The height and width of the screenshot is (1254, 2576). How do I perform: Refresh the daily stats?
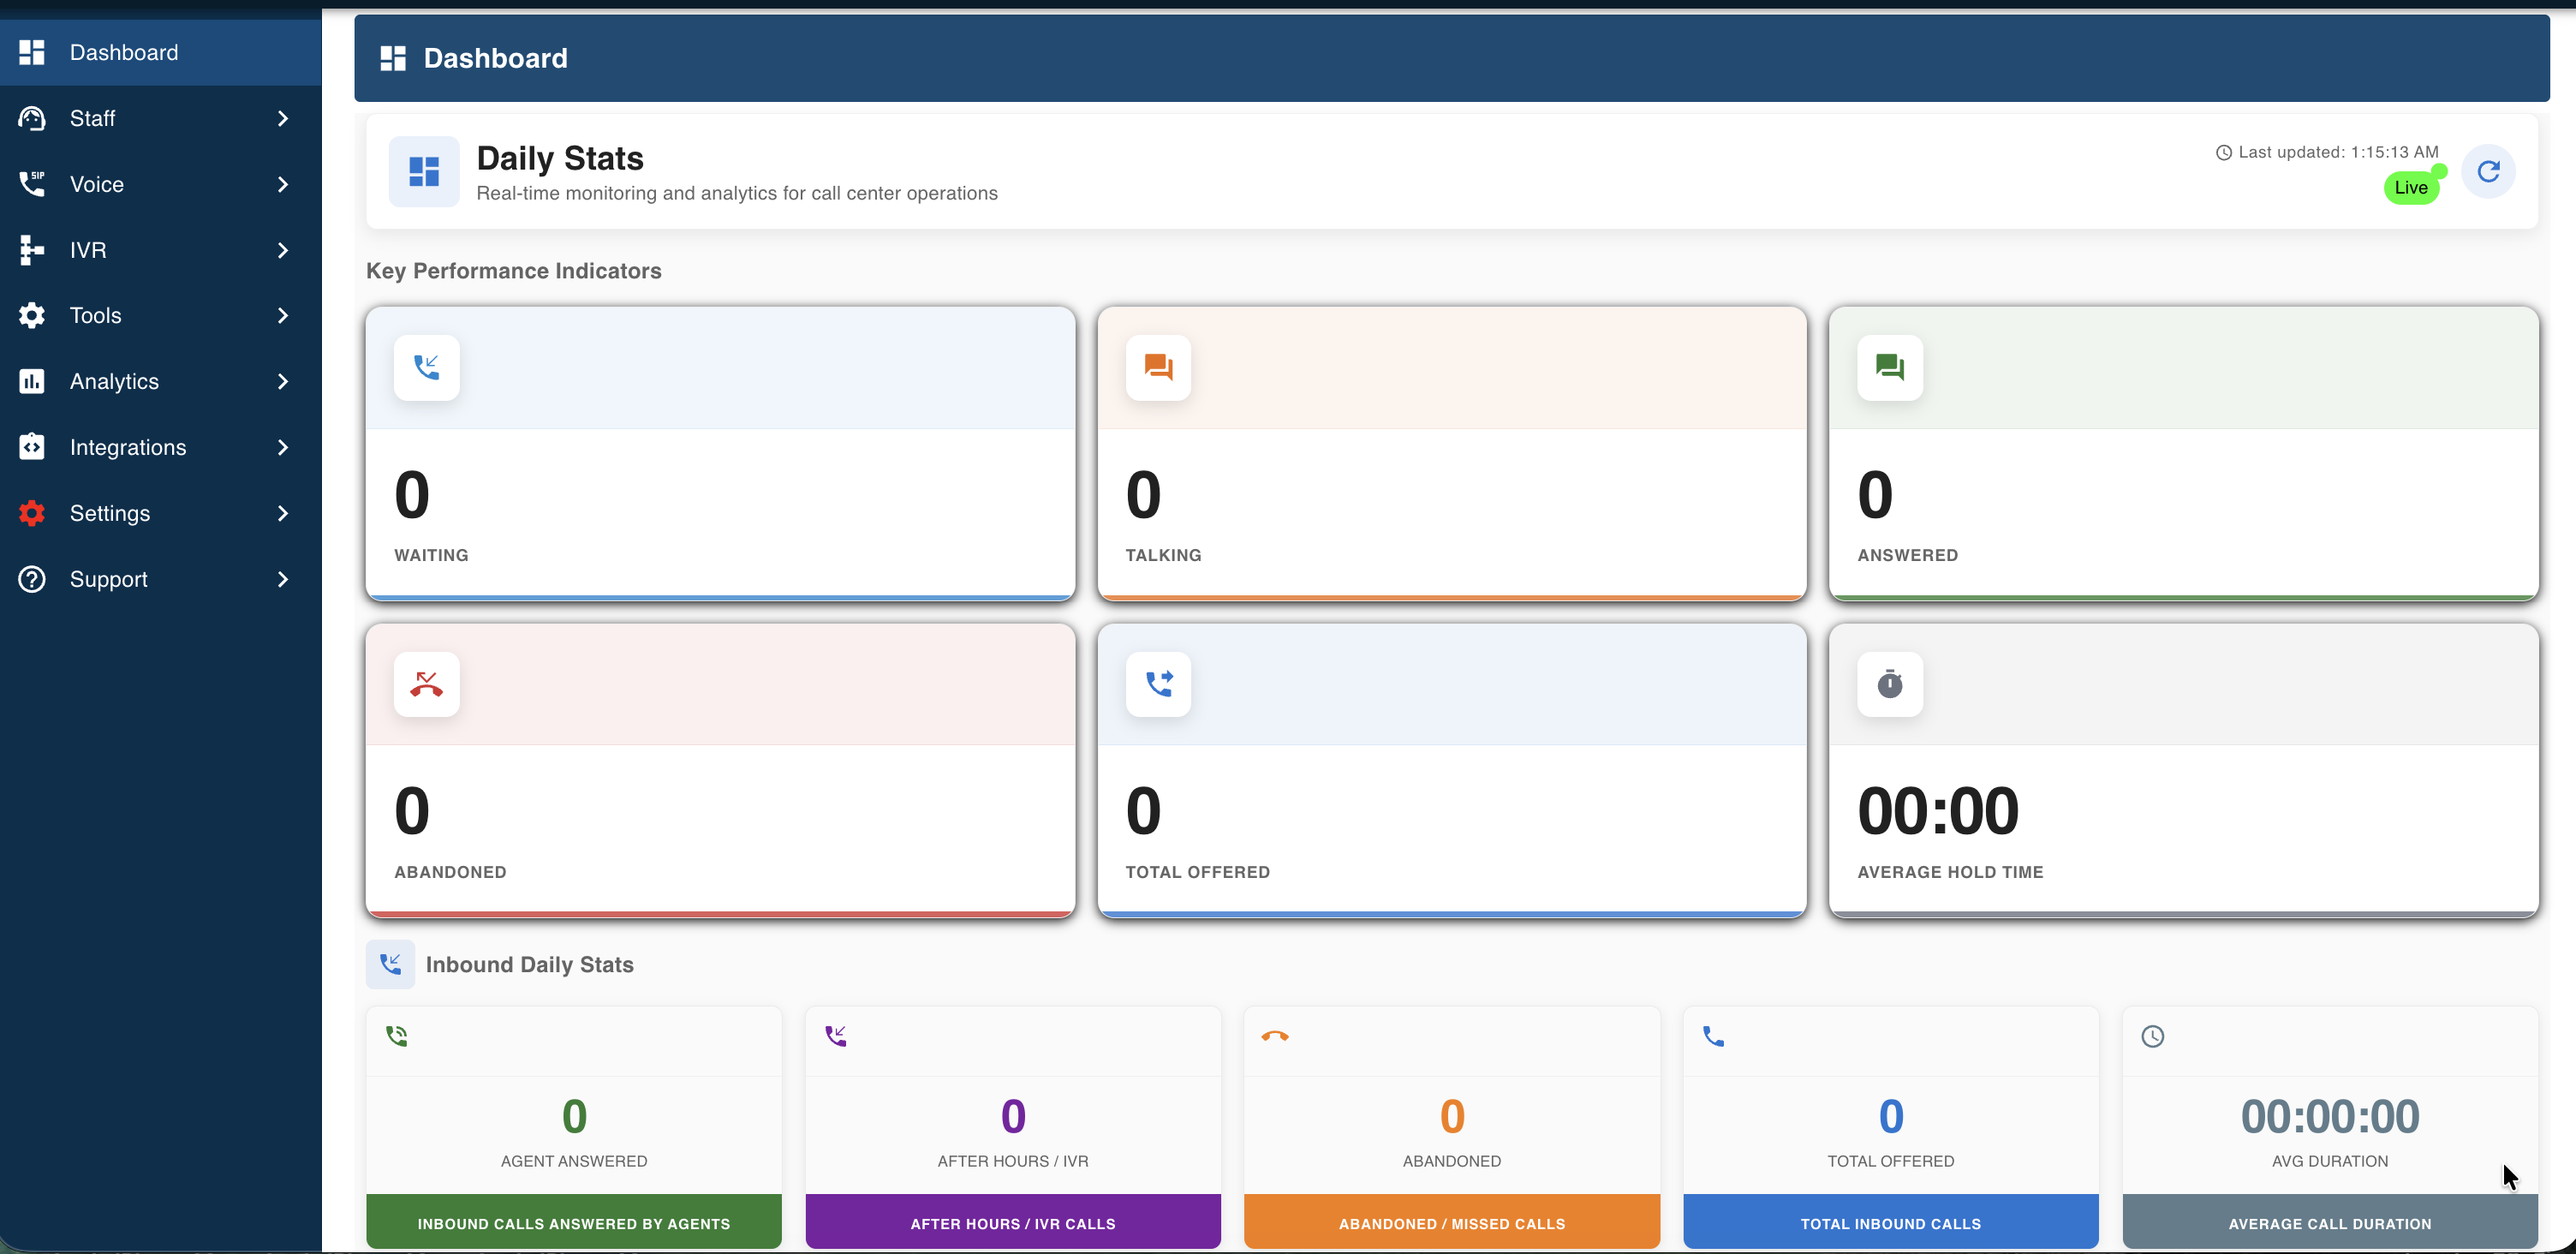tap(2488, 171)
